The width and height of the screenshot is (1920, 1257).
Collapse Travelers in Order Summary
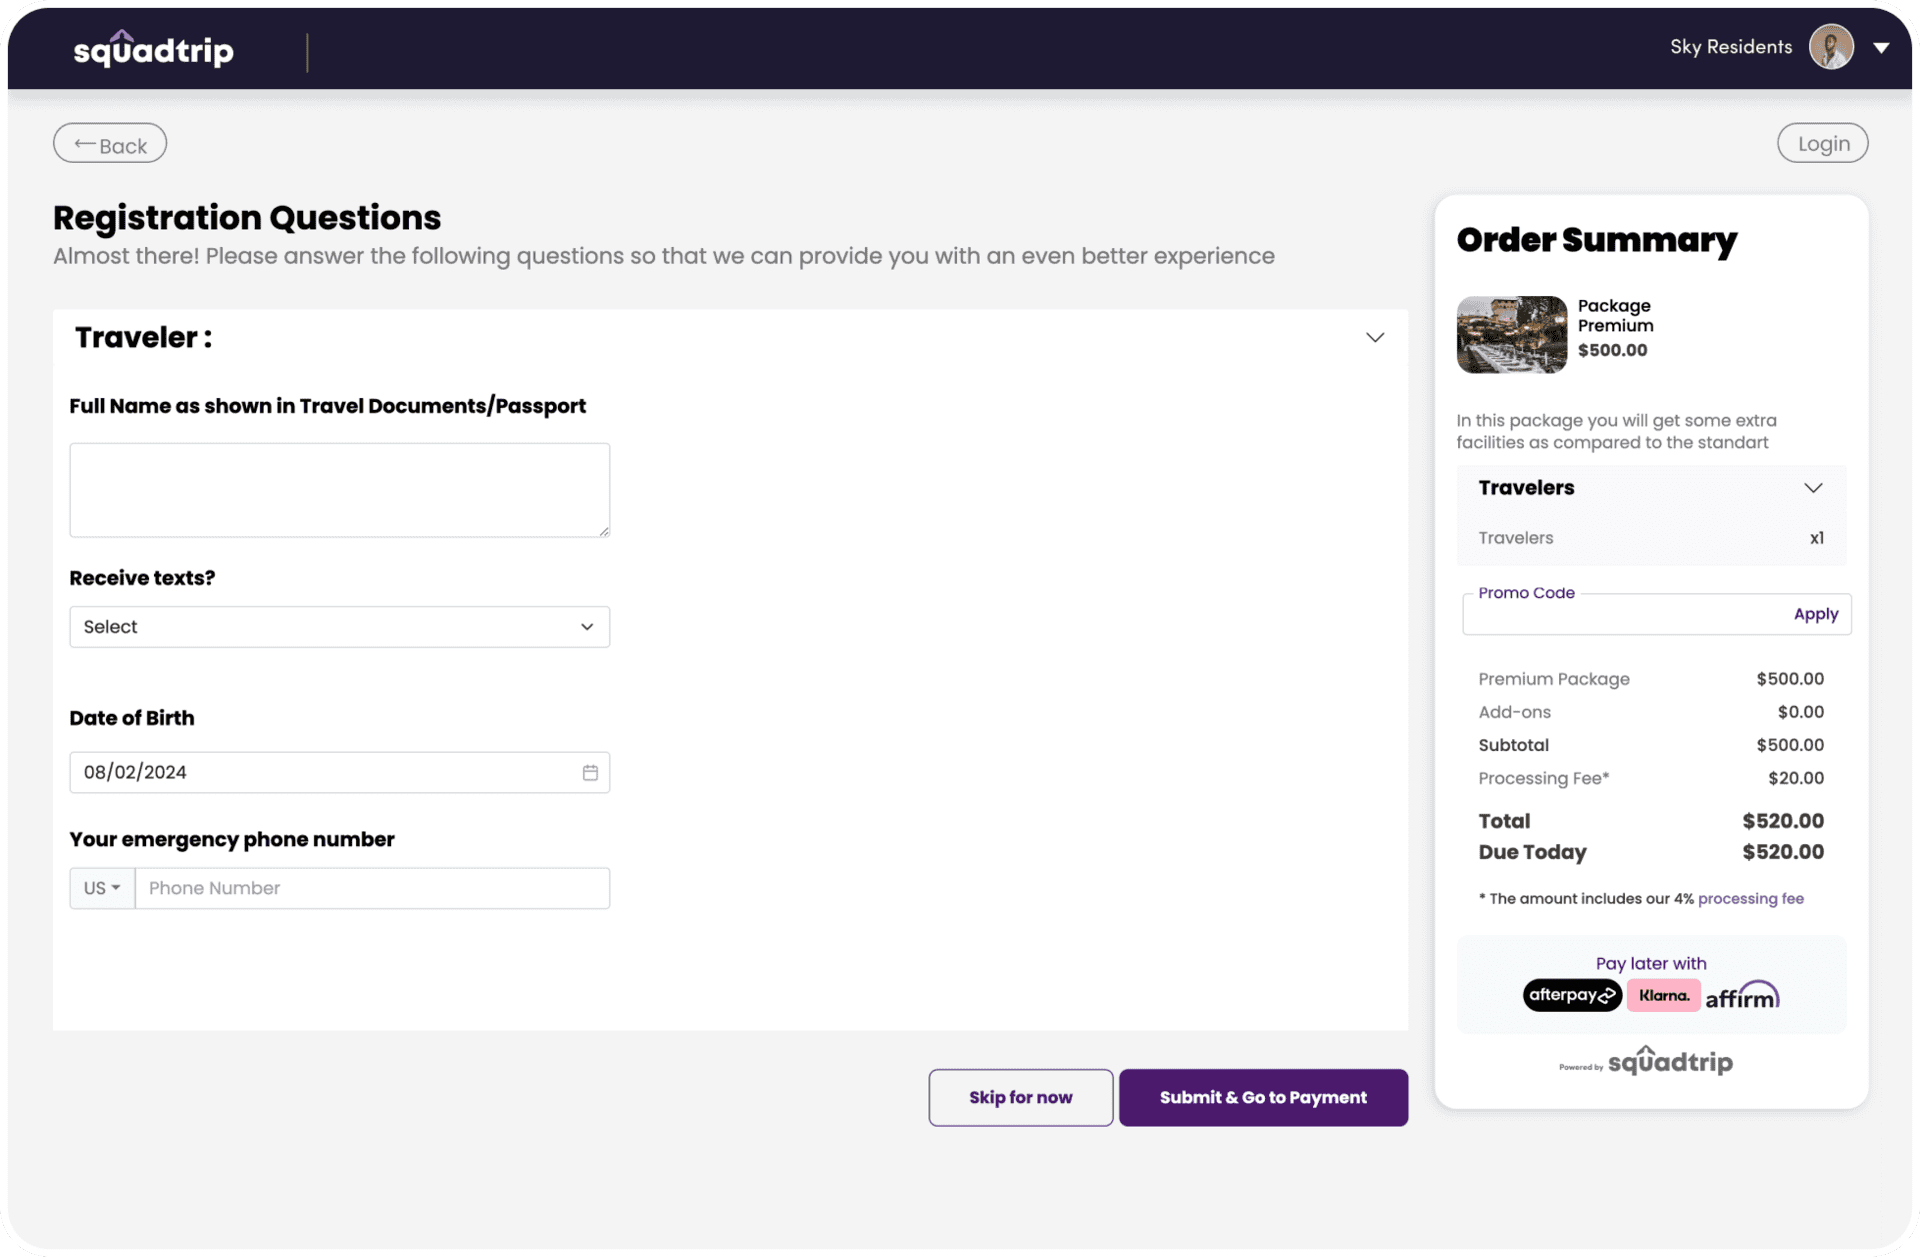[1813, 488]
